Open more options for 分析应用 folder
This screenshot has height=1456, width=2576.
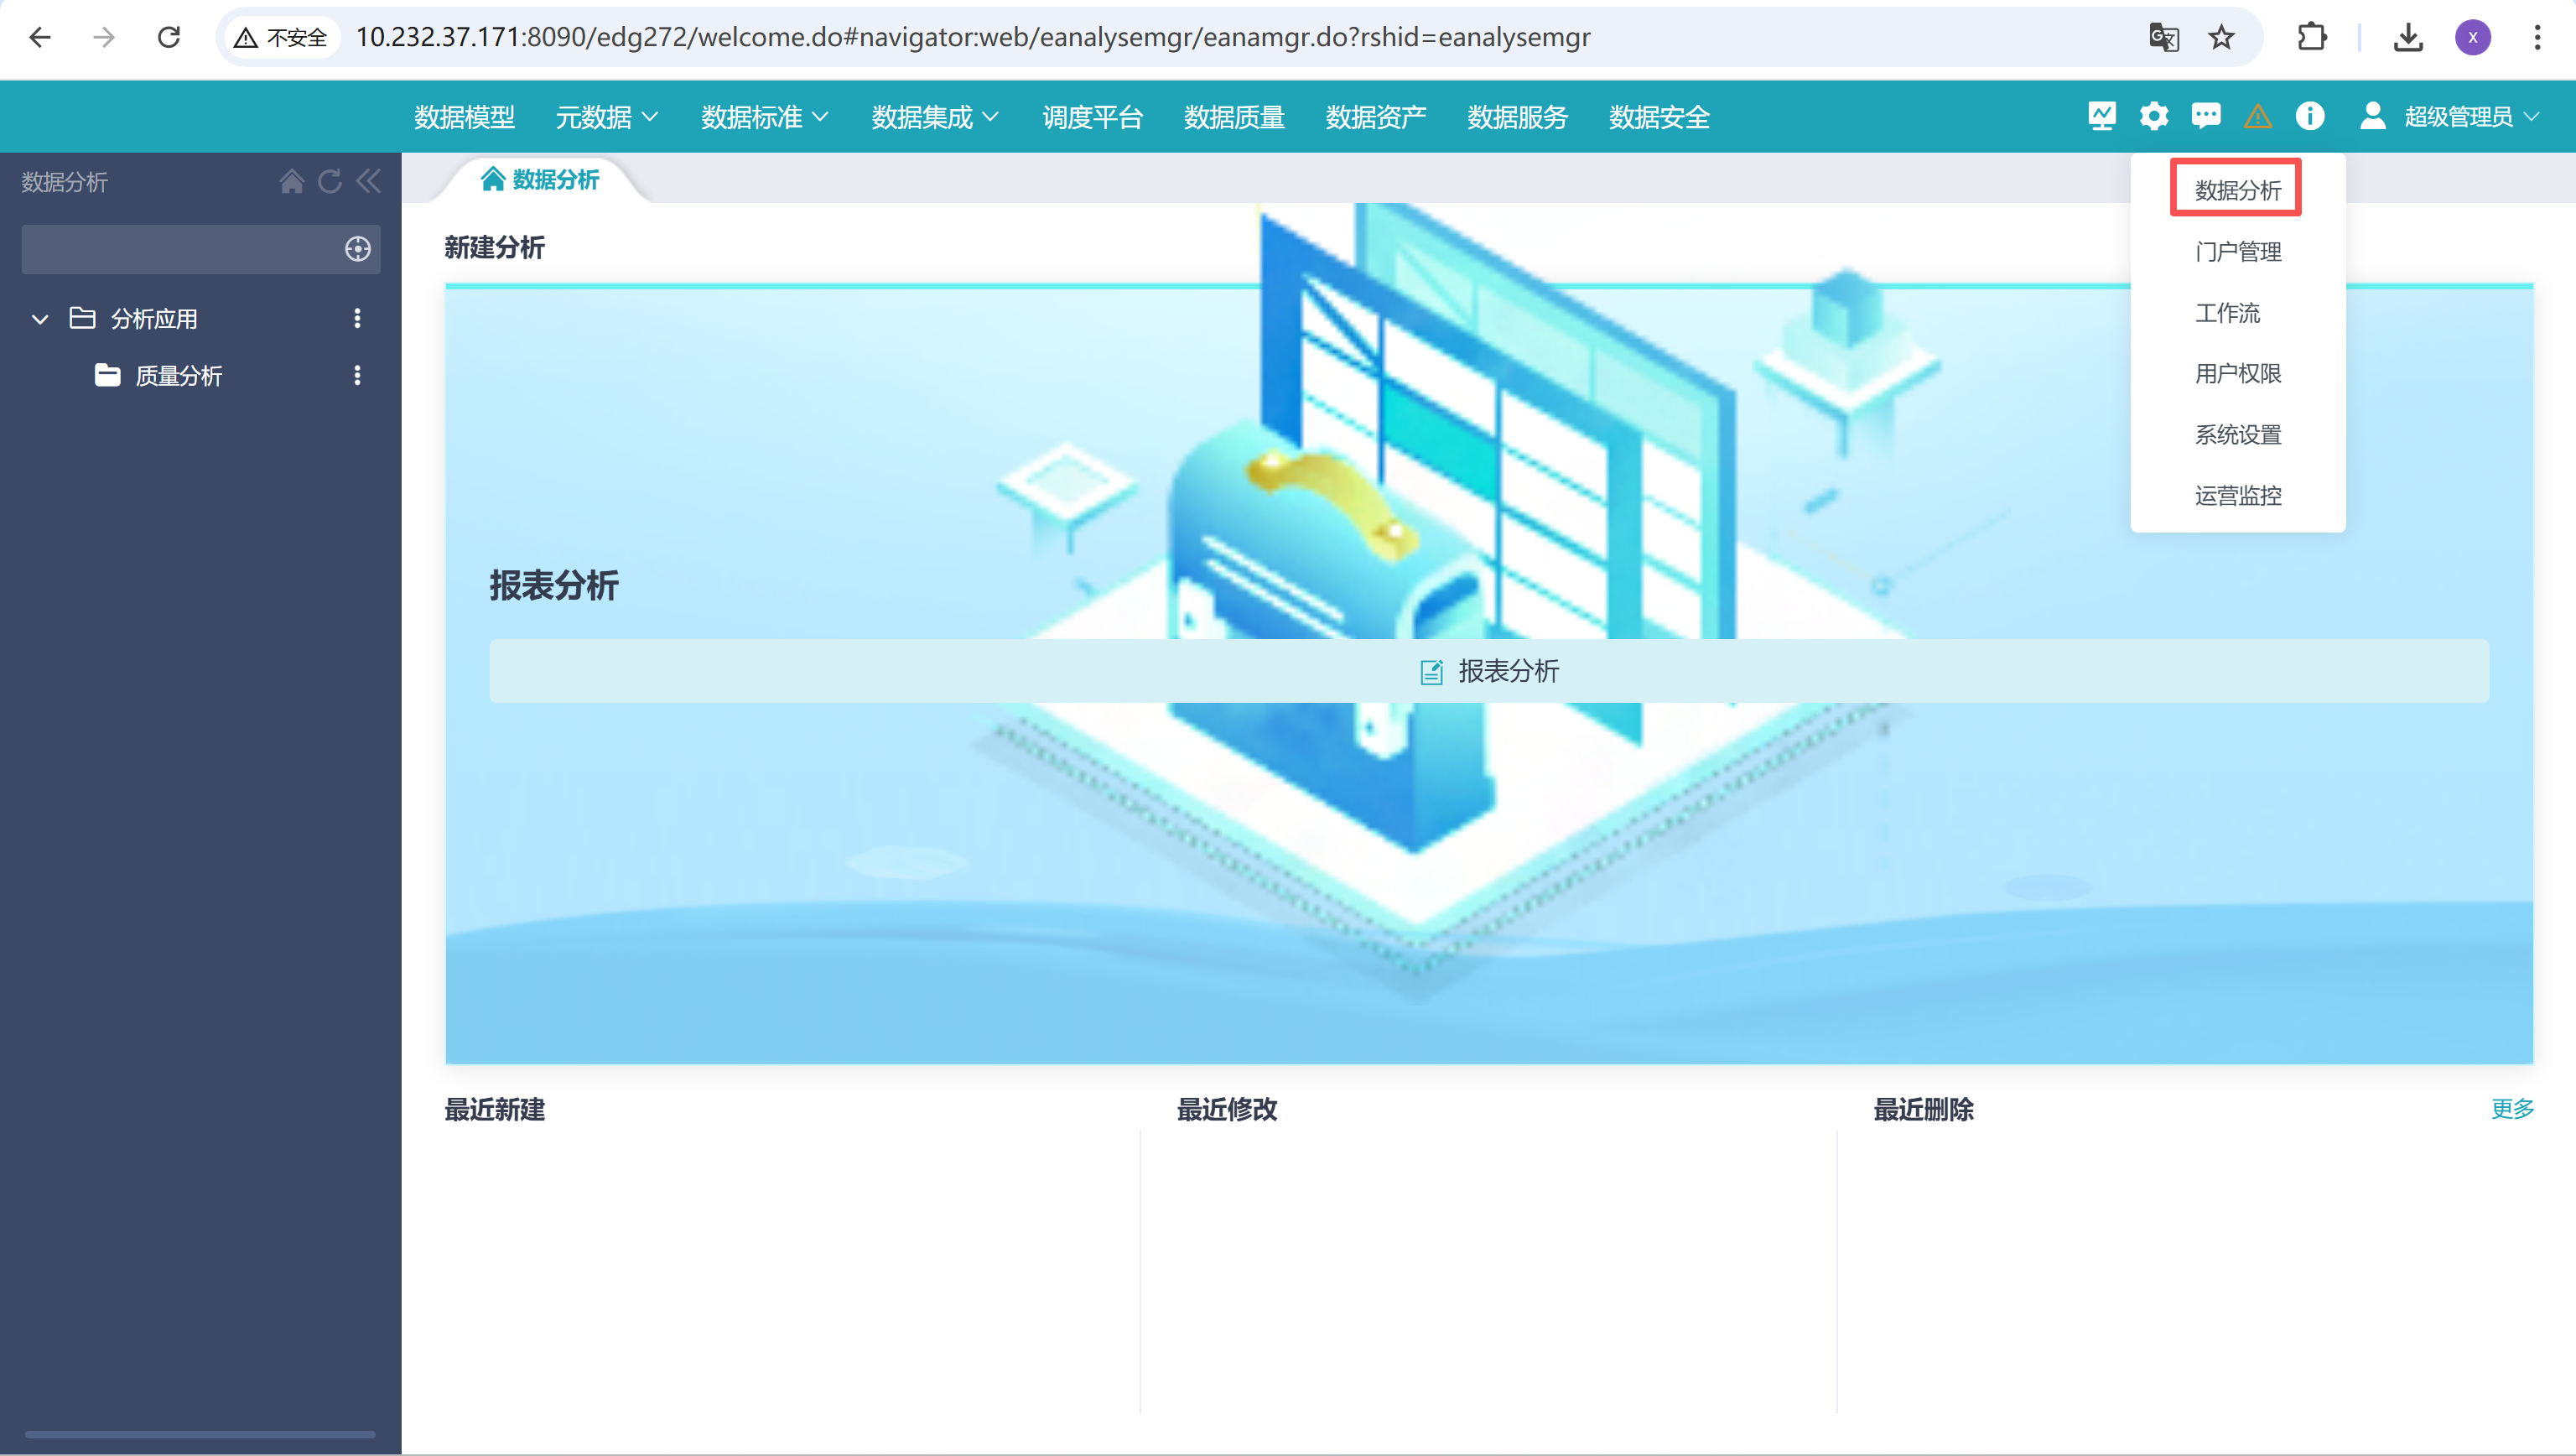pyautogui.click(x=357, y=318)
